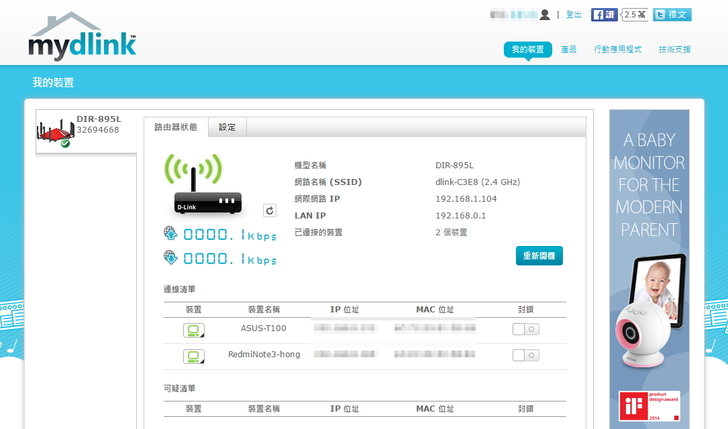The width and height of the screenshot is (728, 429).
Task: Click the user account profile icon
Action: coord(545,15)
